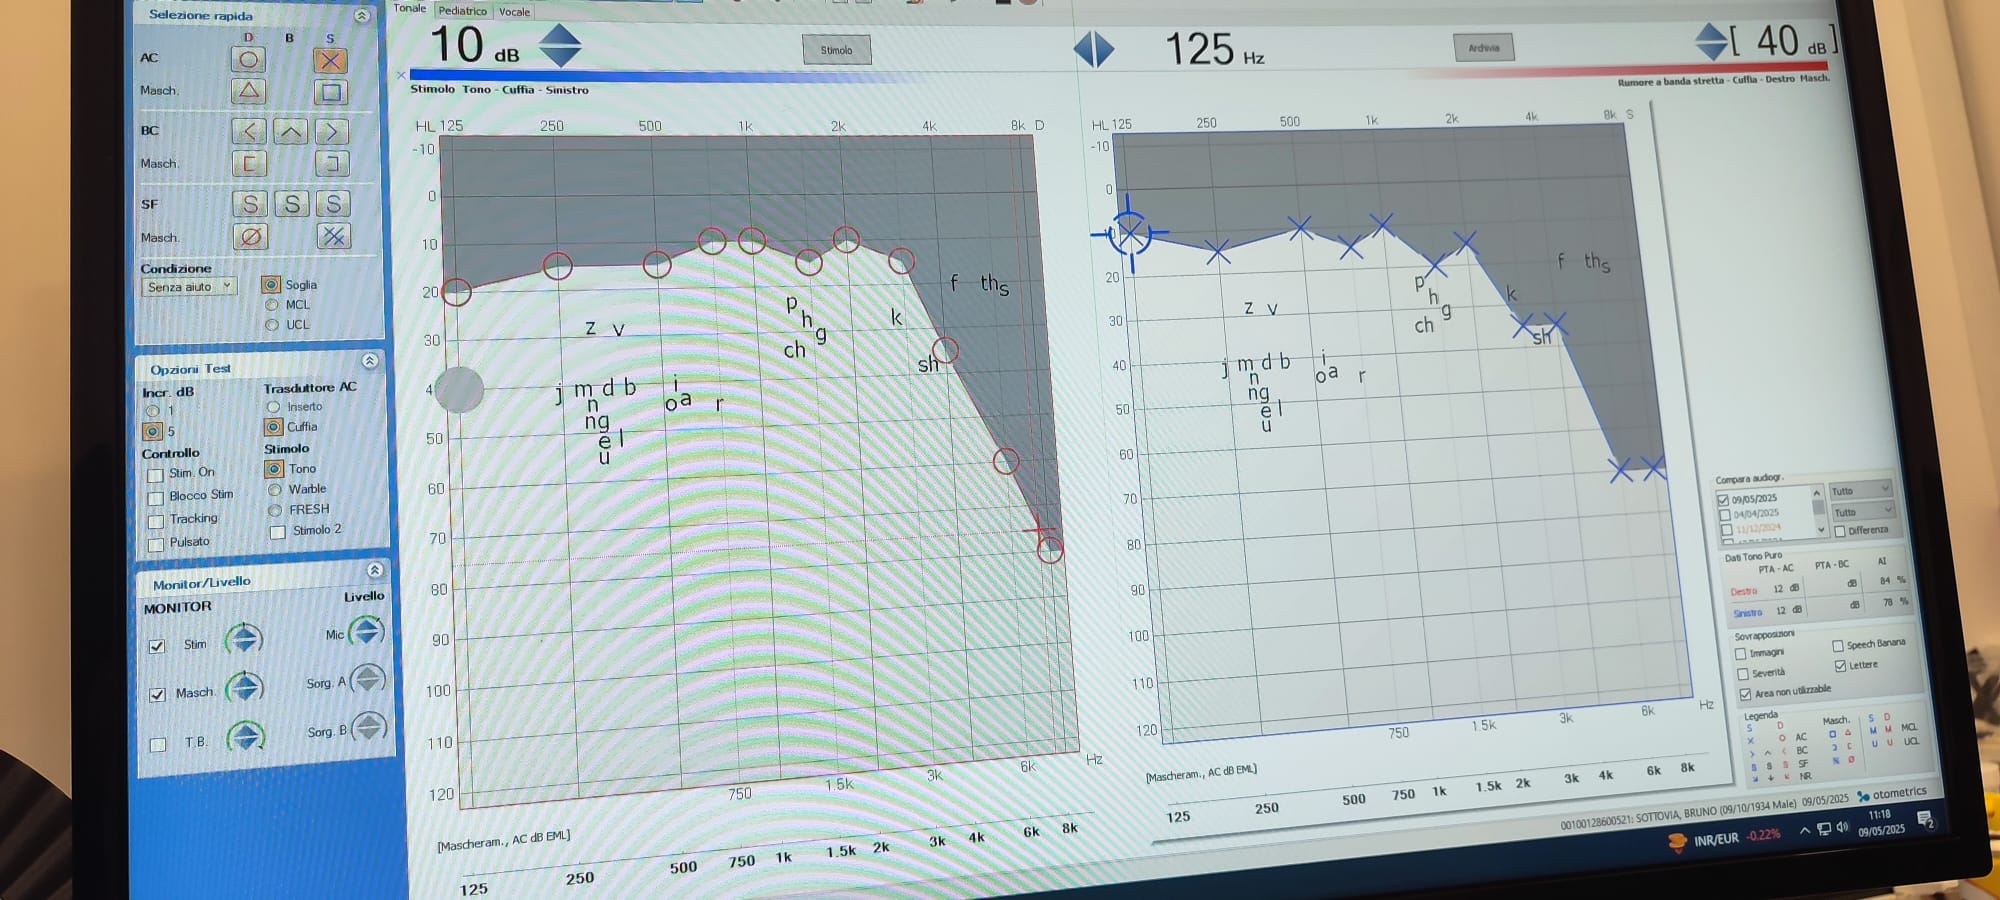Viewport: 2000px width, 900px height.
Task: Enable the Pulsato checkbox
Action: click(155, 545)
